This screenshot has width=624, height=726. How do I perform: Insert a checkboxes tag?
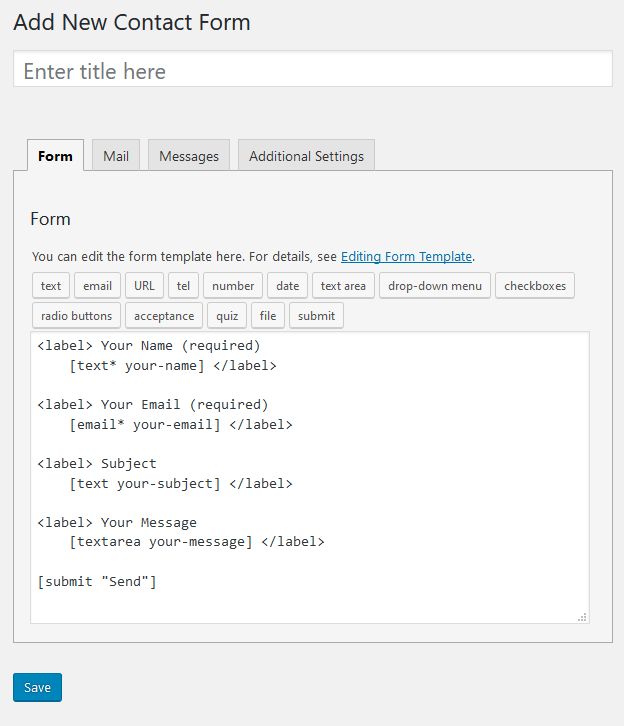pyautogui.click(x=535, y=286)
